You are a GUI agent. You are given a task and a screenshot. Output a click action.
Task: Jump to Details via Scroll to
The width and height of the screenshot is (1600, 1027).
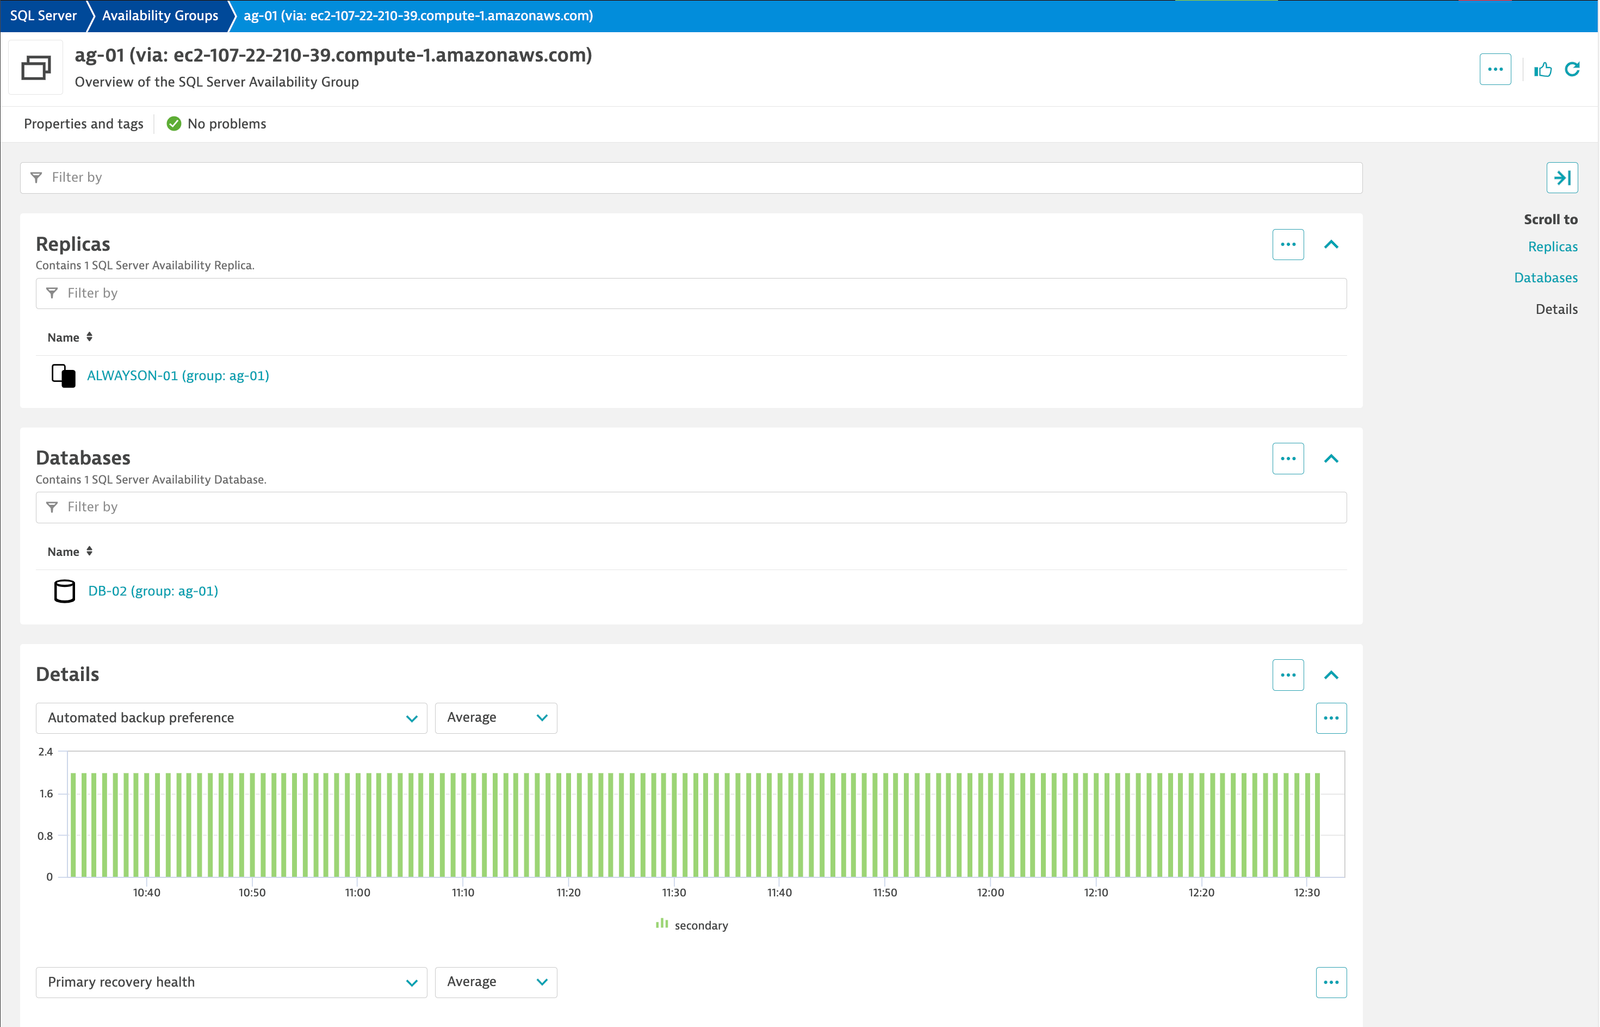(x=1557, y=309)
